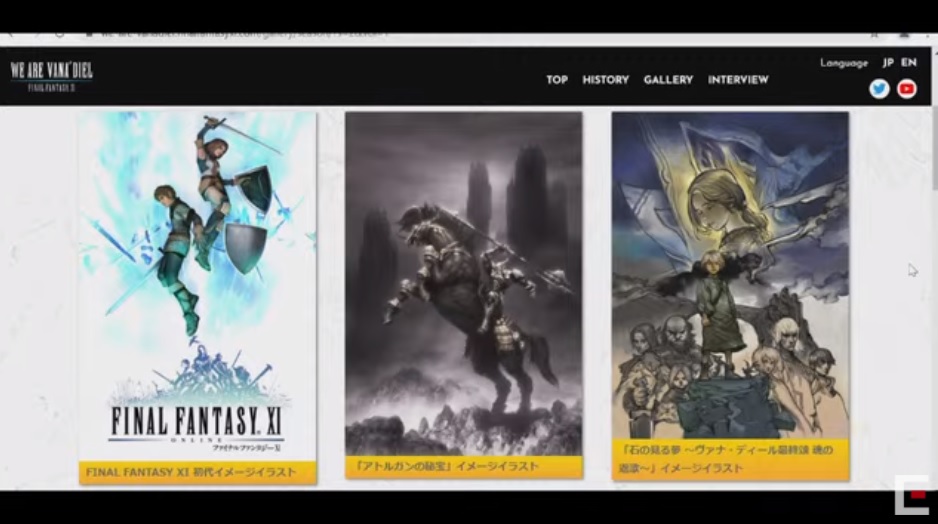Open the INTERVIEW menu item
938x524 pixels.
click(738, 80)
